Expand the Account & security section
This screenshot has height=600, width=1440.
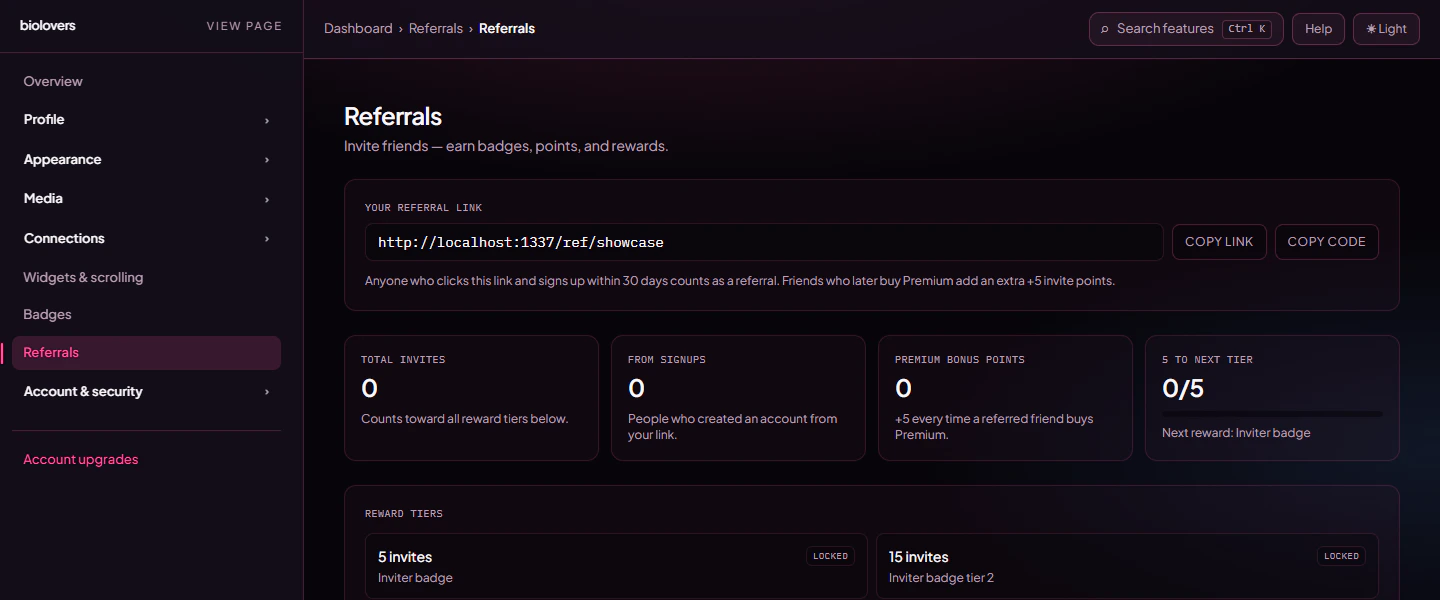click(146, 391)
